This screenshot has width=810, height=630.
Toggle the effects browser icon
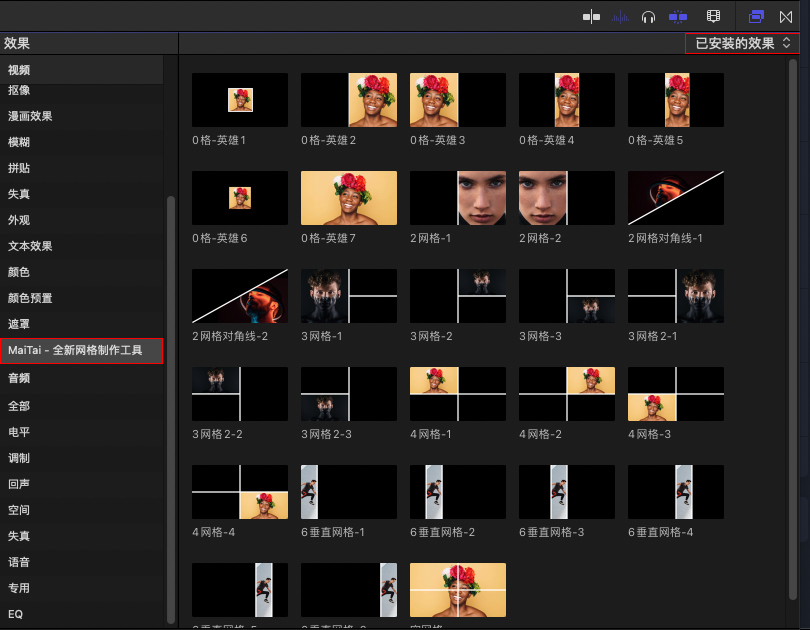pyautogui.click(x=756, y=17)
